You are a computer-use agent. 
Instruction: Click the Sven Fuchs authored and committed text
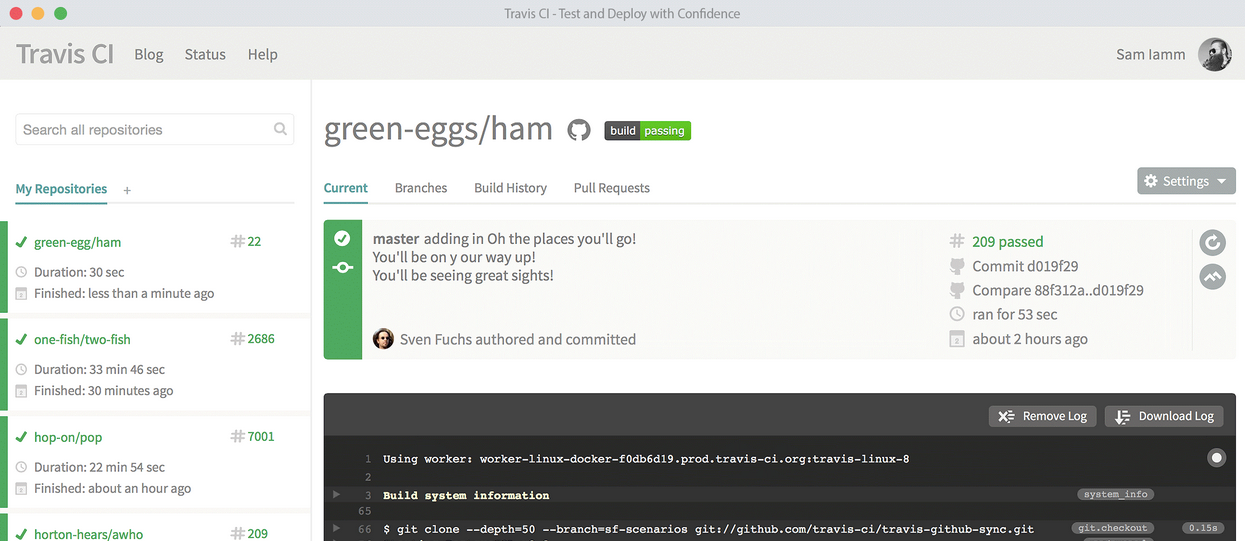(x=518, y=339)
